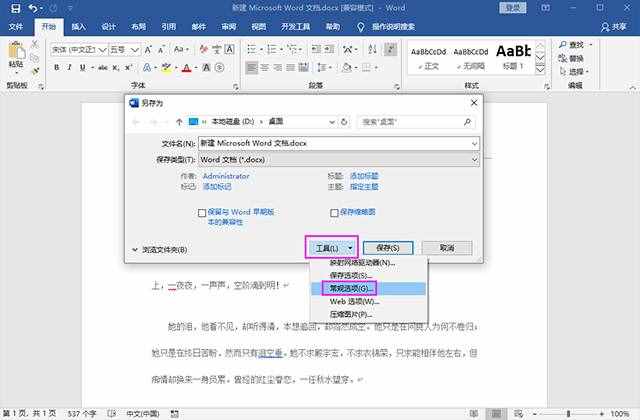This screenshot has height=420, width=640.
Task: Click the specify subject (指定主题) link
Action: click(x=364, y=187)
